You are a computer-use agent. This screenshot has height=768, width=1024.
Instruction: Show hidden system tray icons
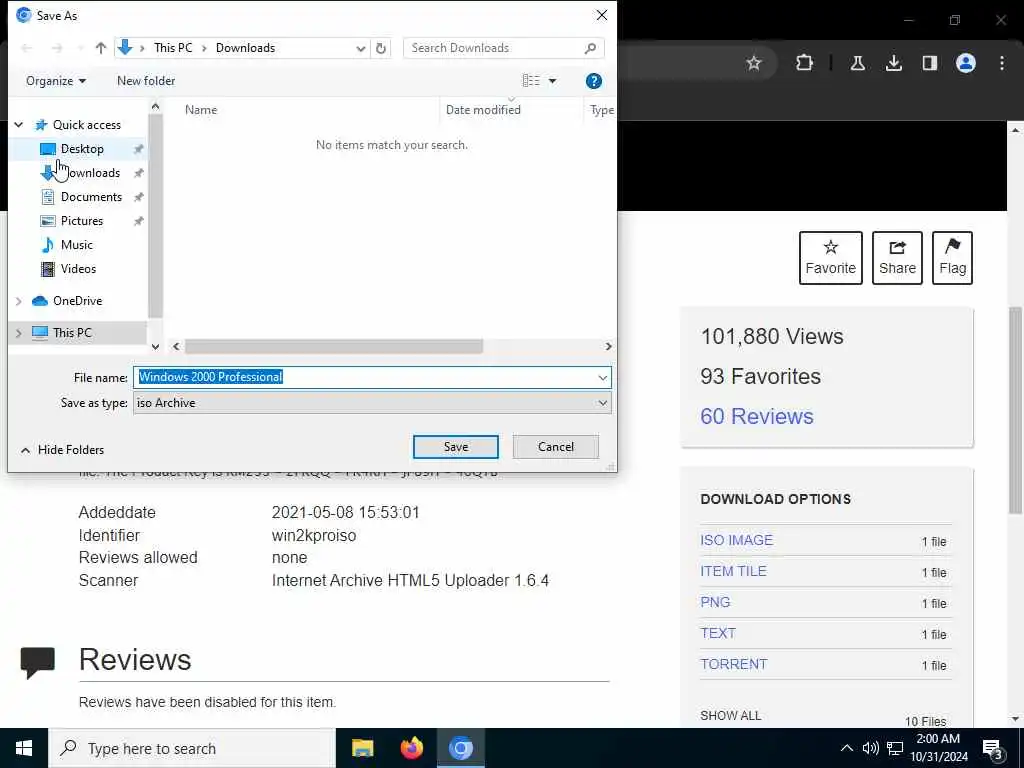pyautogui.click(x=846, y=748)
